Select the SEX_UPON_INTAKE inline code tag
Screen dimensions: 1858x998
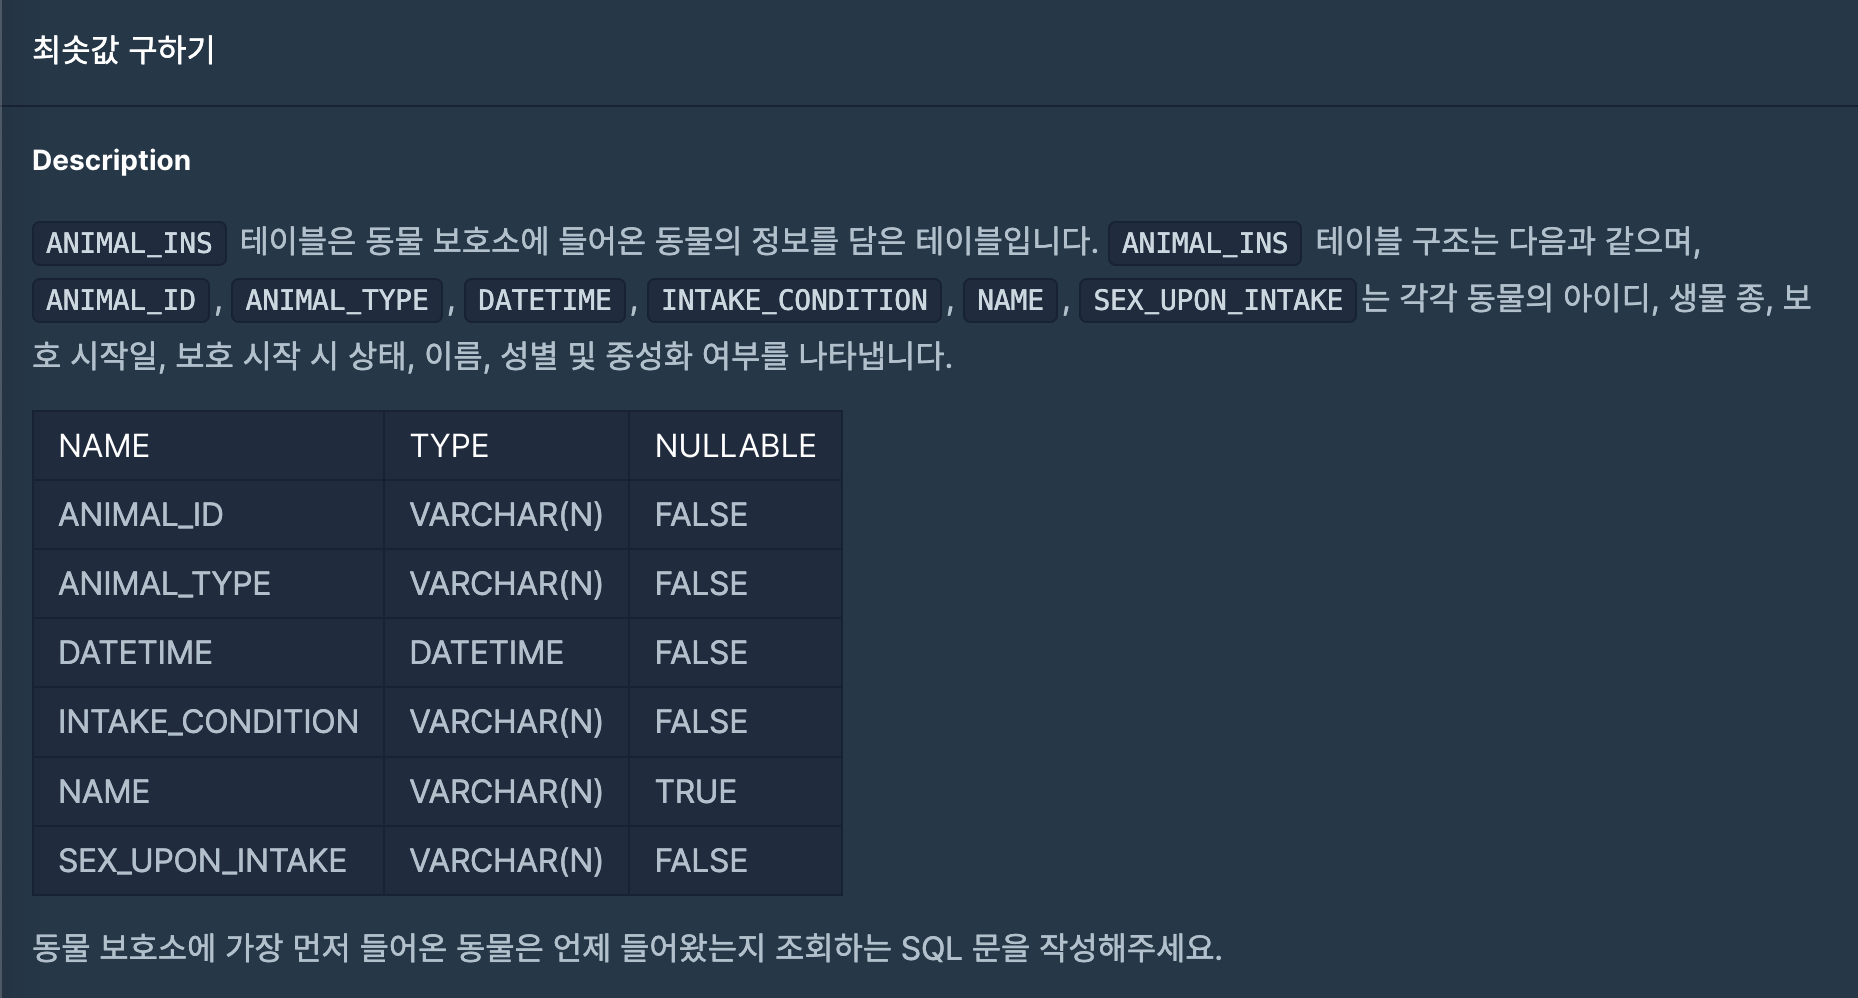pos(1217,300)
